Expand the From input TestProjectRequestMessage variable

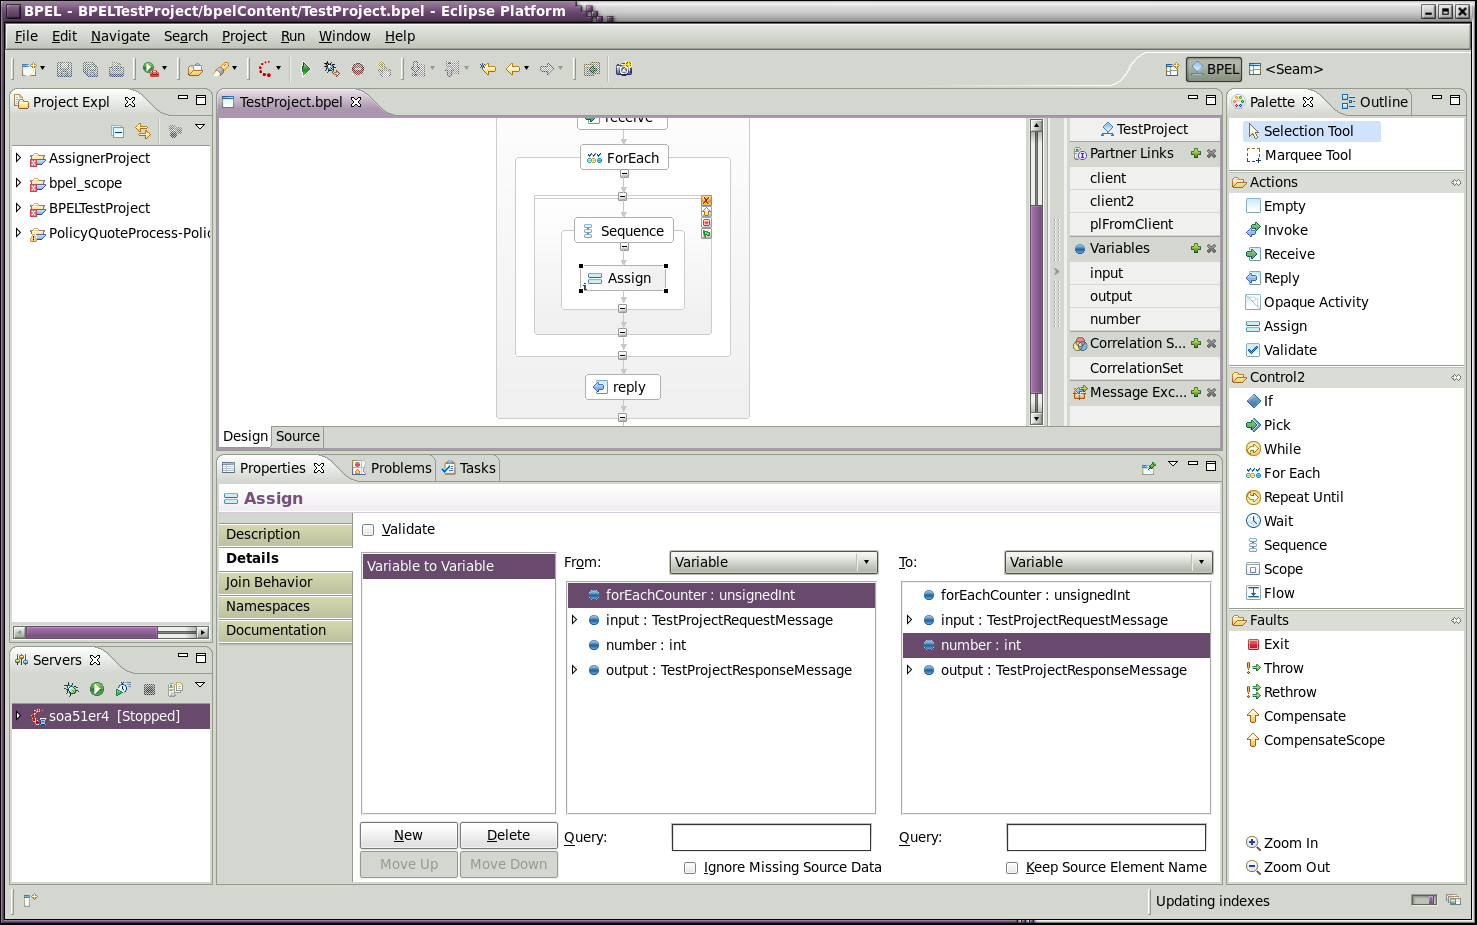pos(574,620)
